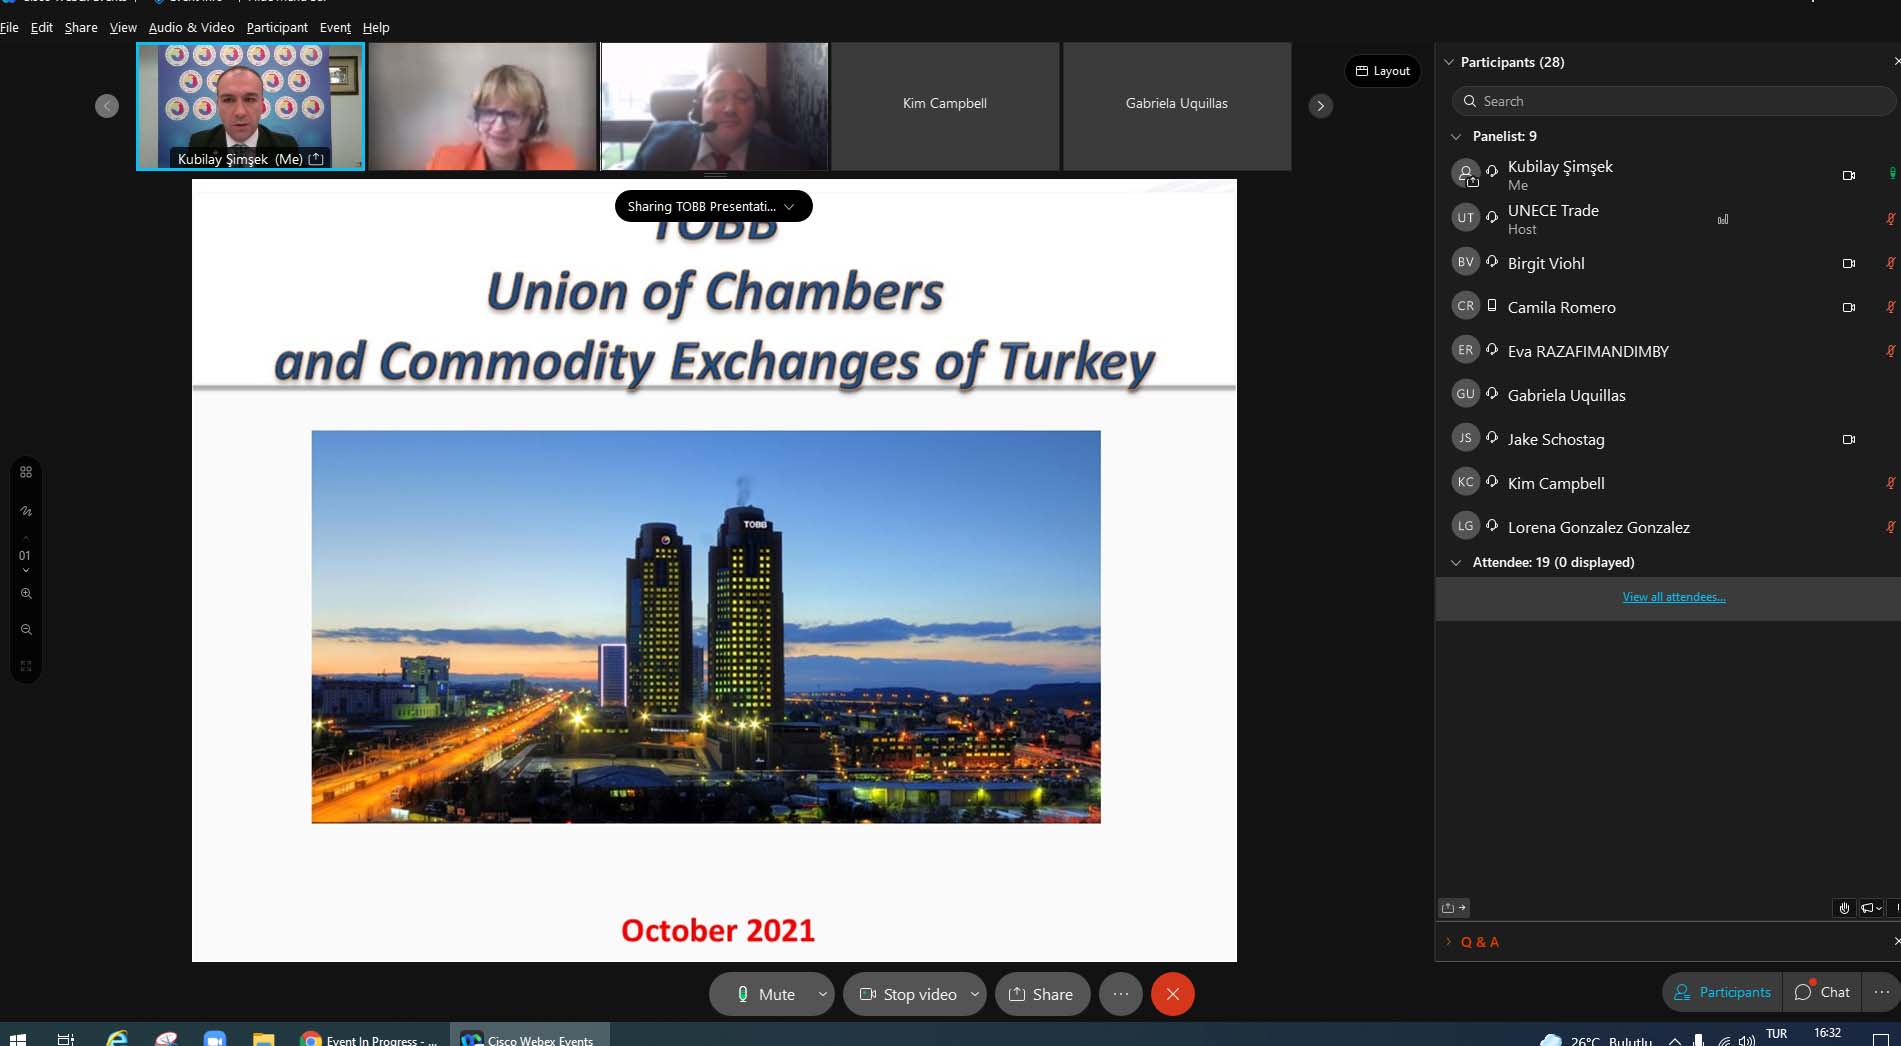
Task: Click the red leave event button
Action: click(1173, 994)
